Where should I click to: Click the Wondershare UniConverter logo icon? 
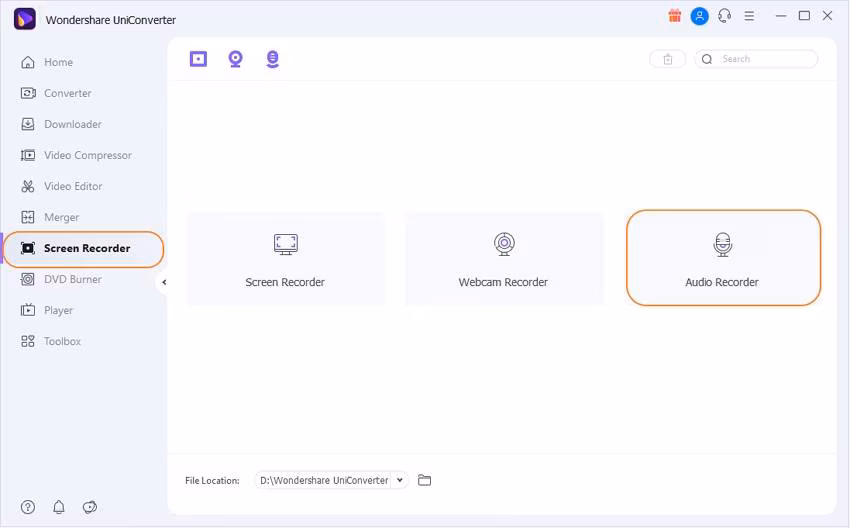tap(24, 20)
